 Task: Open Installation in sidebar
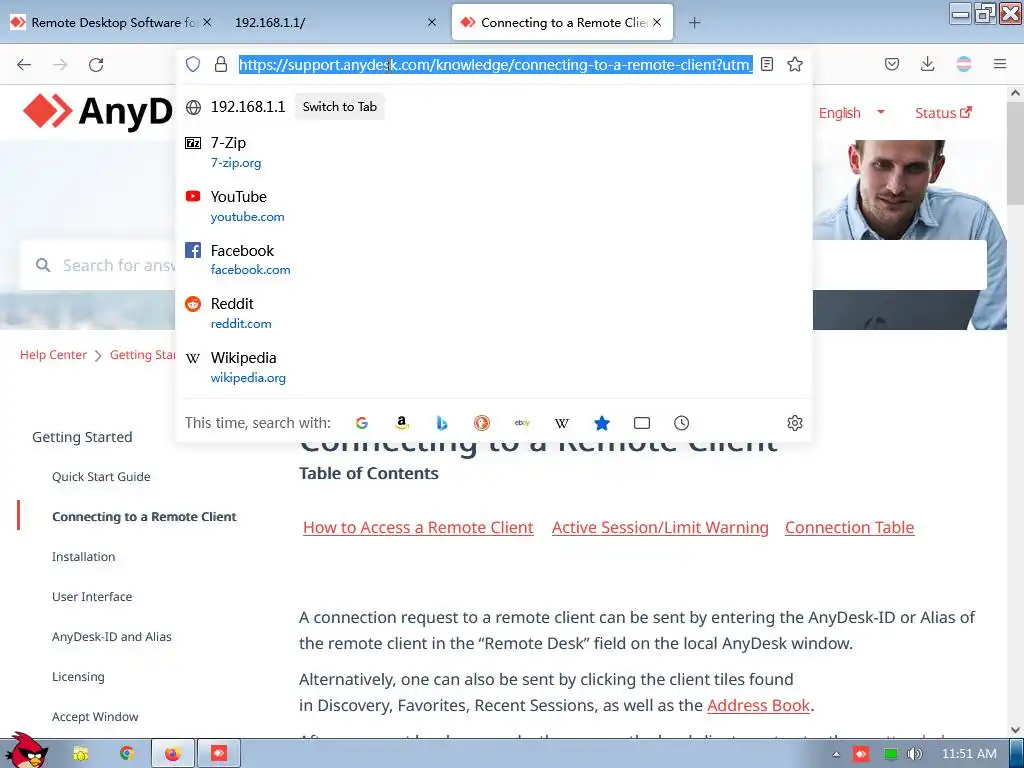tap(84, 556)
